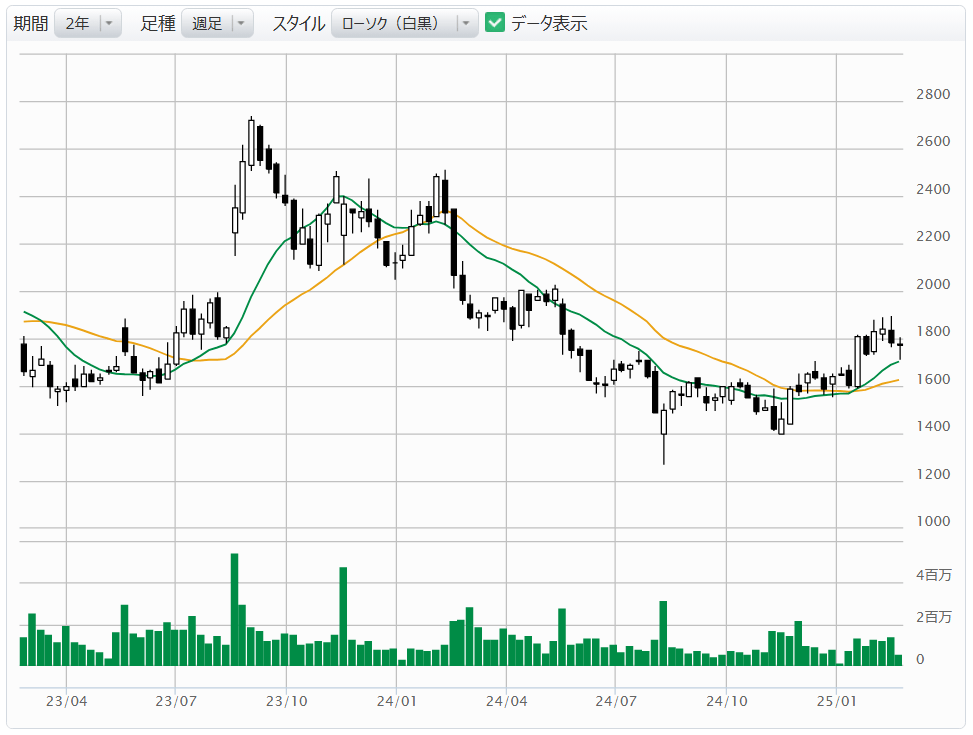The height and width of the screenshot is (735, 973).
Task: Click the 期間 label text
Action: click(x=30, y=24)
